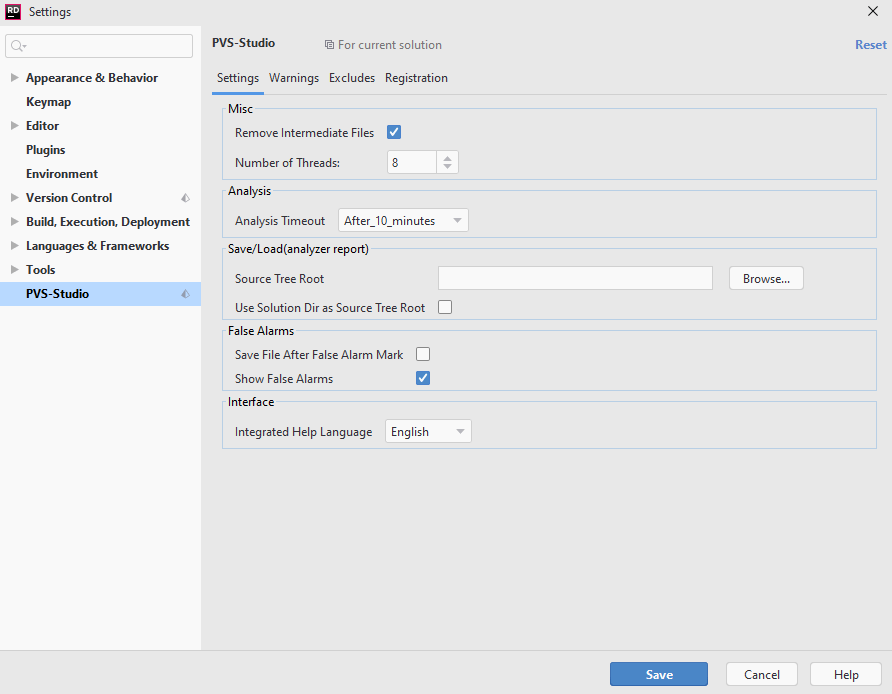892x694 pixels.
Task: Decrease Number of Threads with down arrow
Action: (447, 167)
